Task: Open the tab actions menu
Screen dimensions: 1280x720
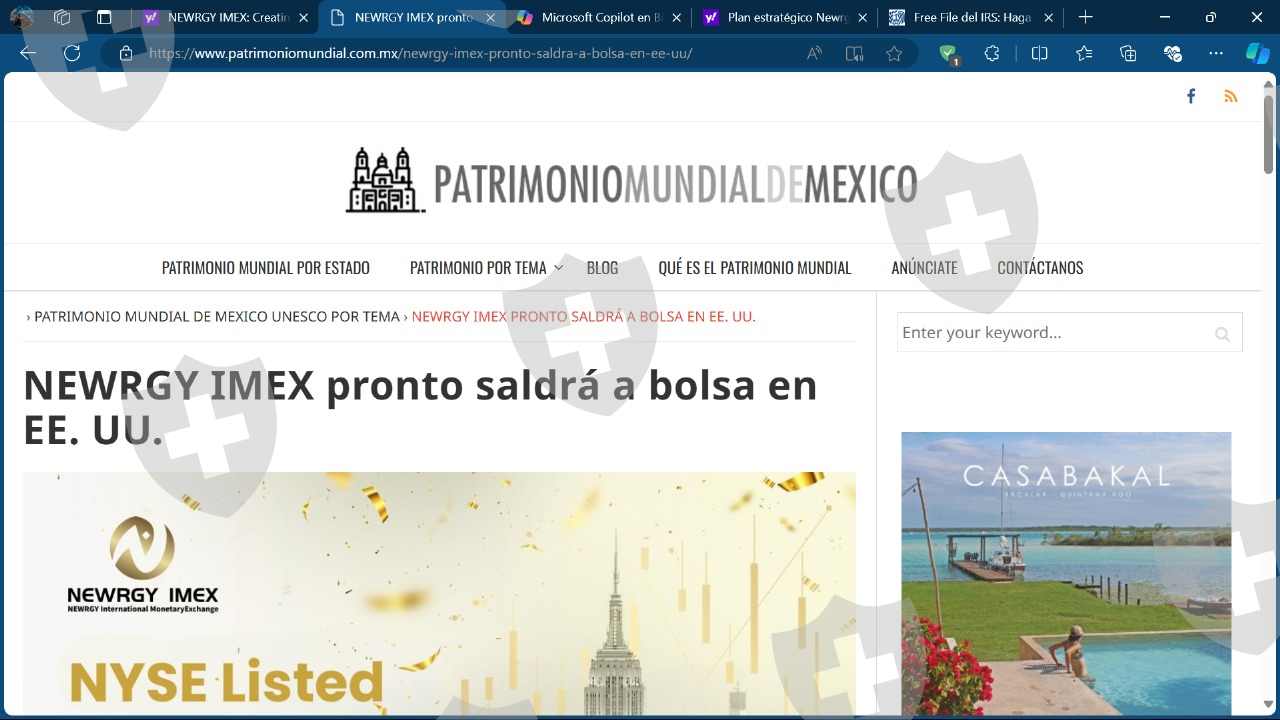Action: click(104, 17)
